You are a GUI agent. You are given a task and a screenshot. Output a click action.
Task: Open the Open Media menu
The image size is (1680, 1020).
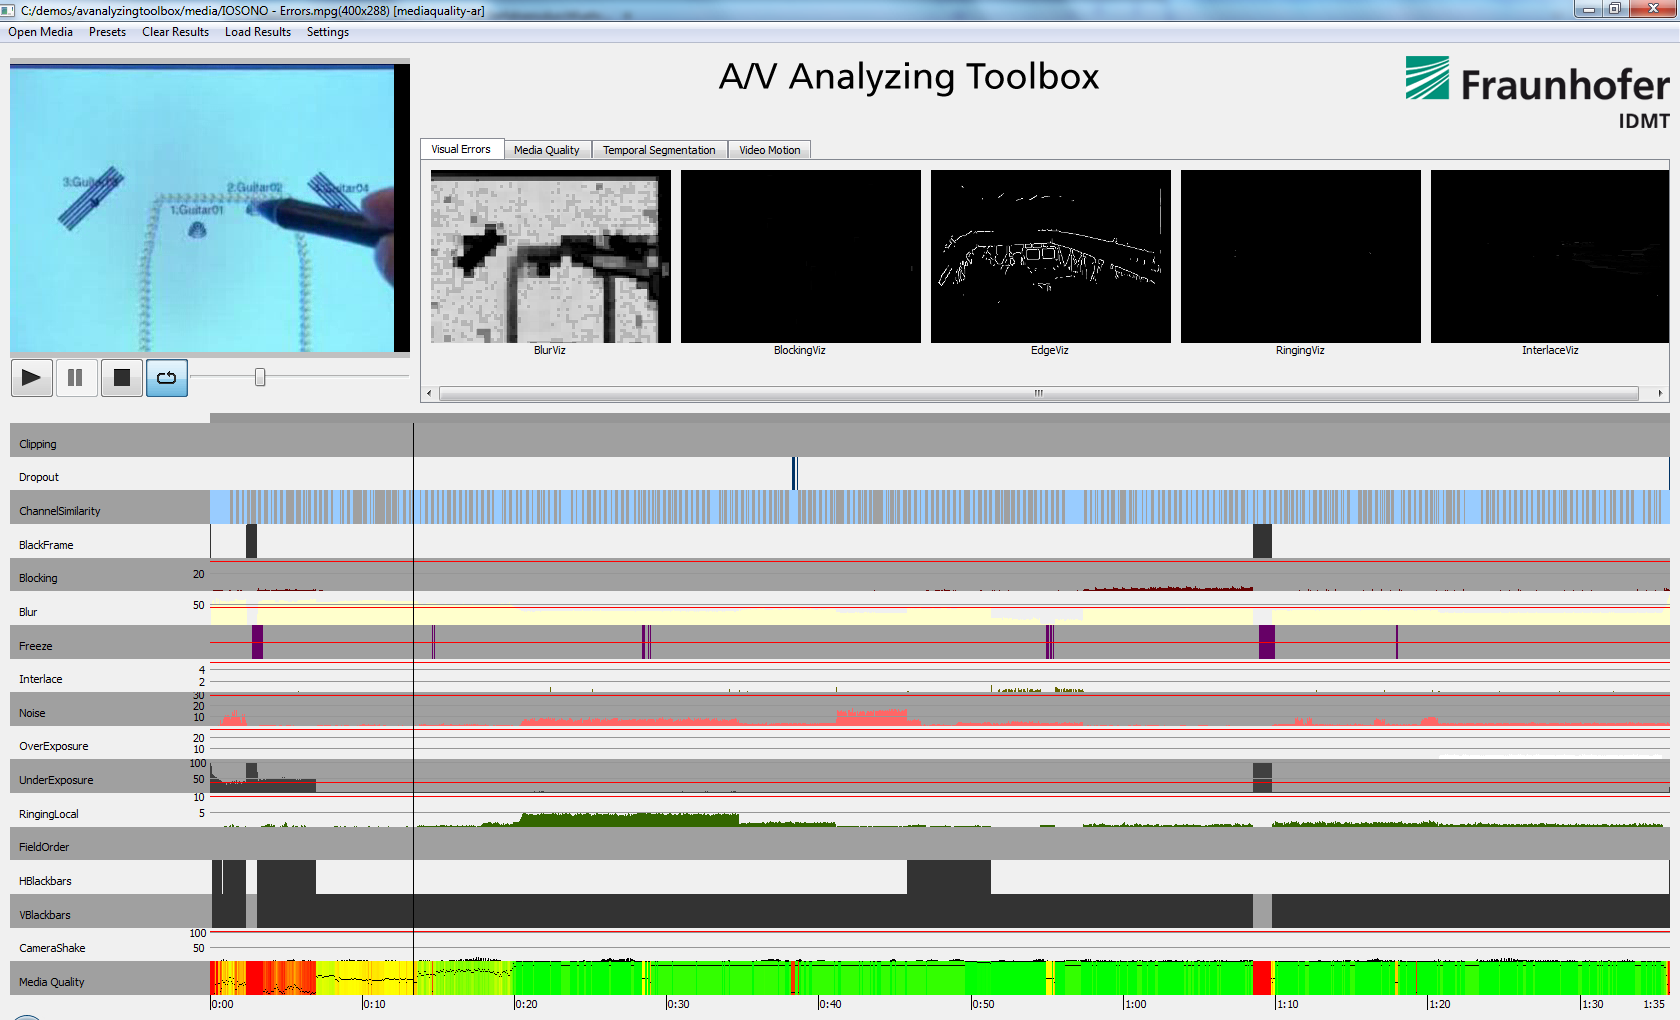(x=41, y=32)
